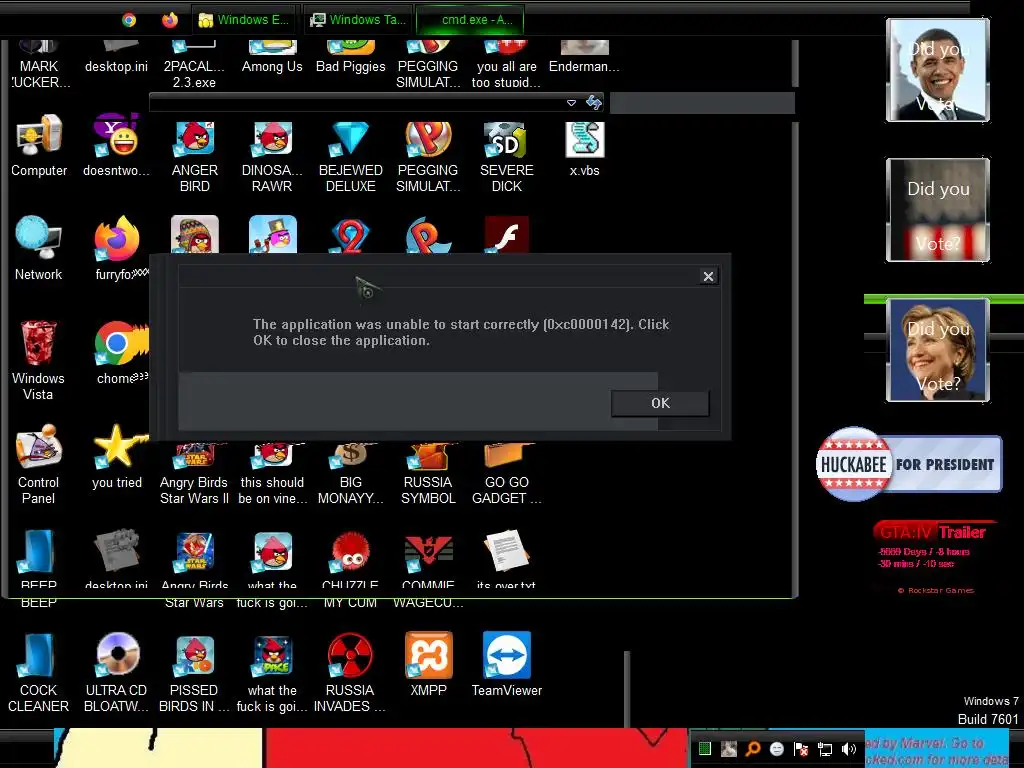
Task: Click the tray magnifier search icon
Action: [x=752, y=749]
